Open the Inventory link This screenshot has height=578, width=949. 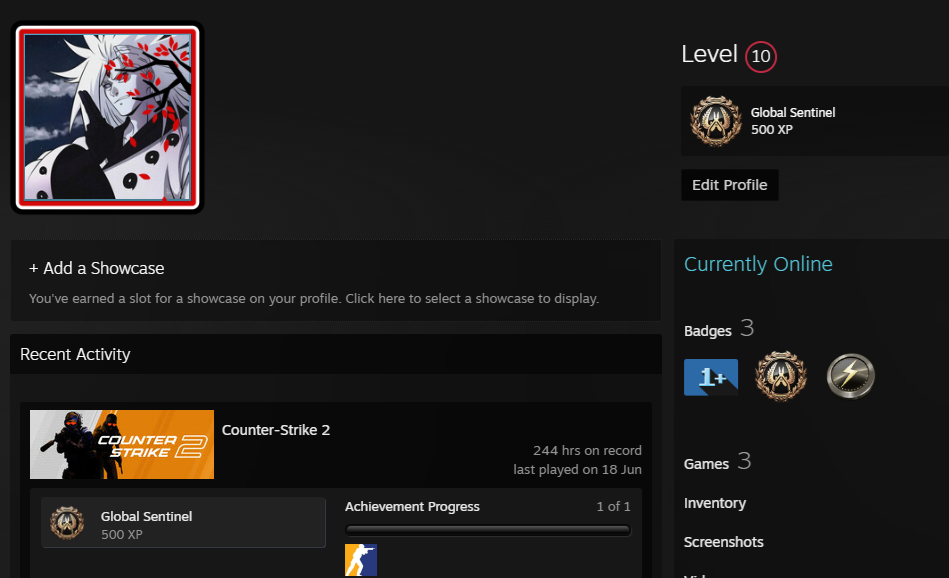pos(715,503)
